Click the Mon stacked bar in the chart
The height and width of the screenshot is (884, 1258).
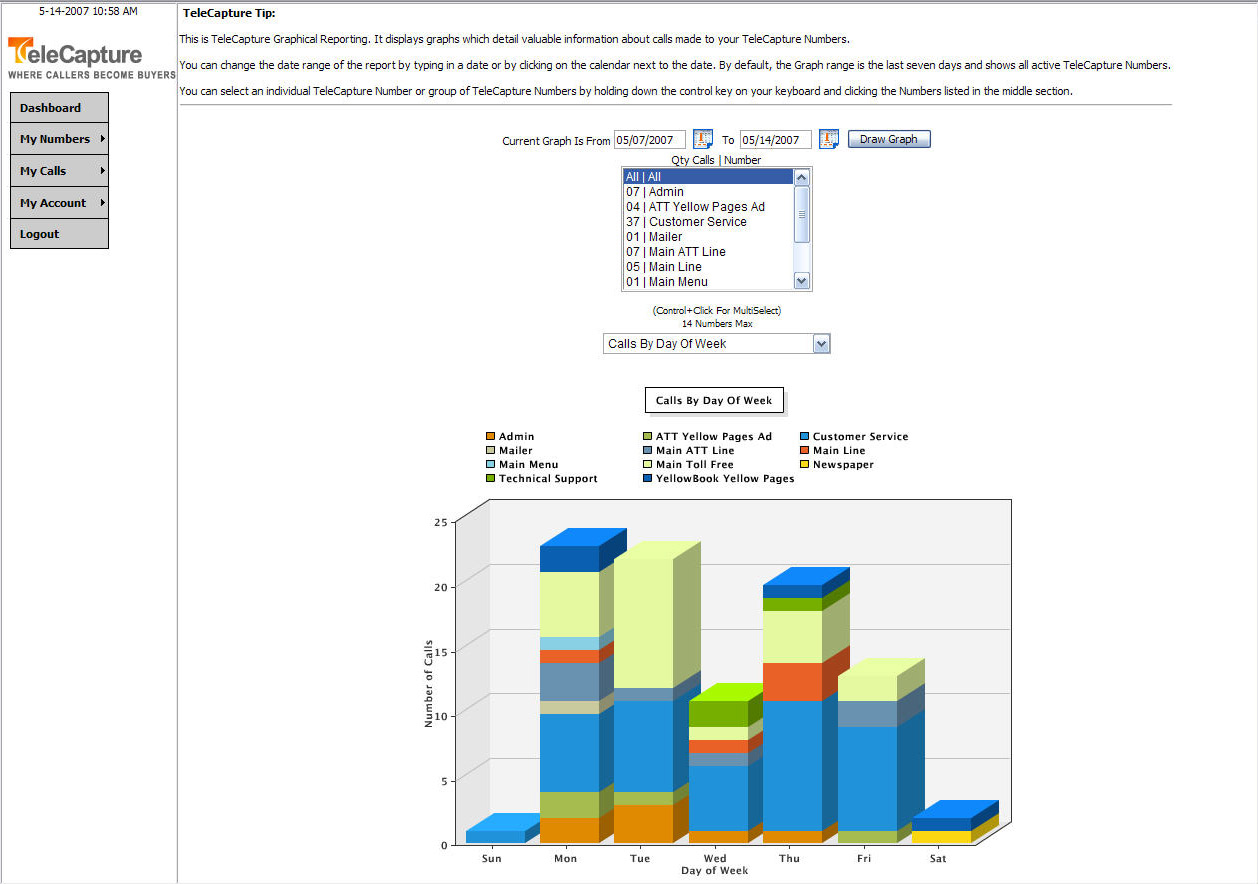(x=583, y=686)
